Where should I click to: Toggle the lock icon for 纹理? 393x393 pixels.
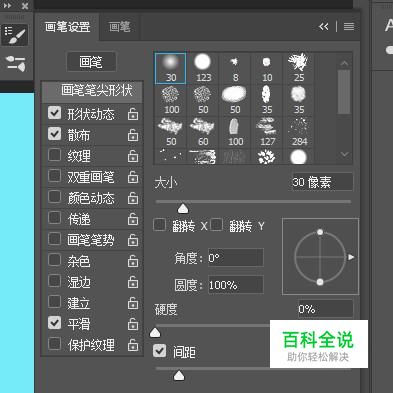pyautogui.click(x=133, y=156)
